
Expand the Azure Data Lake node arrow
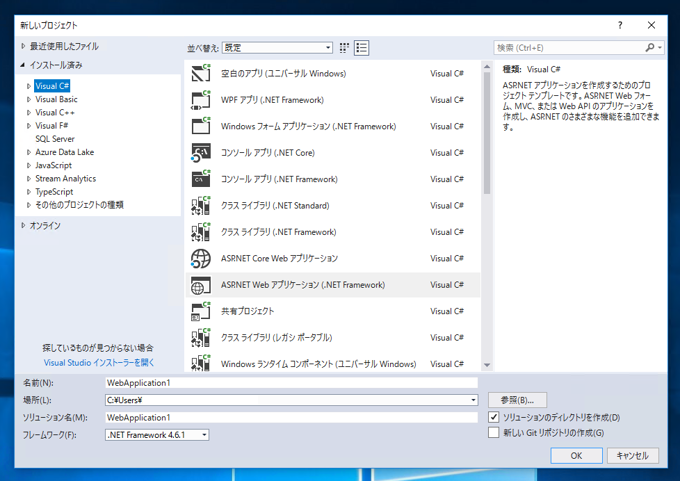click(29, 152)
